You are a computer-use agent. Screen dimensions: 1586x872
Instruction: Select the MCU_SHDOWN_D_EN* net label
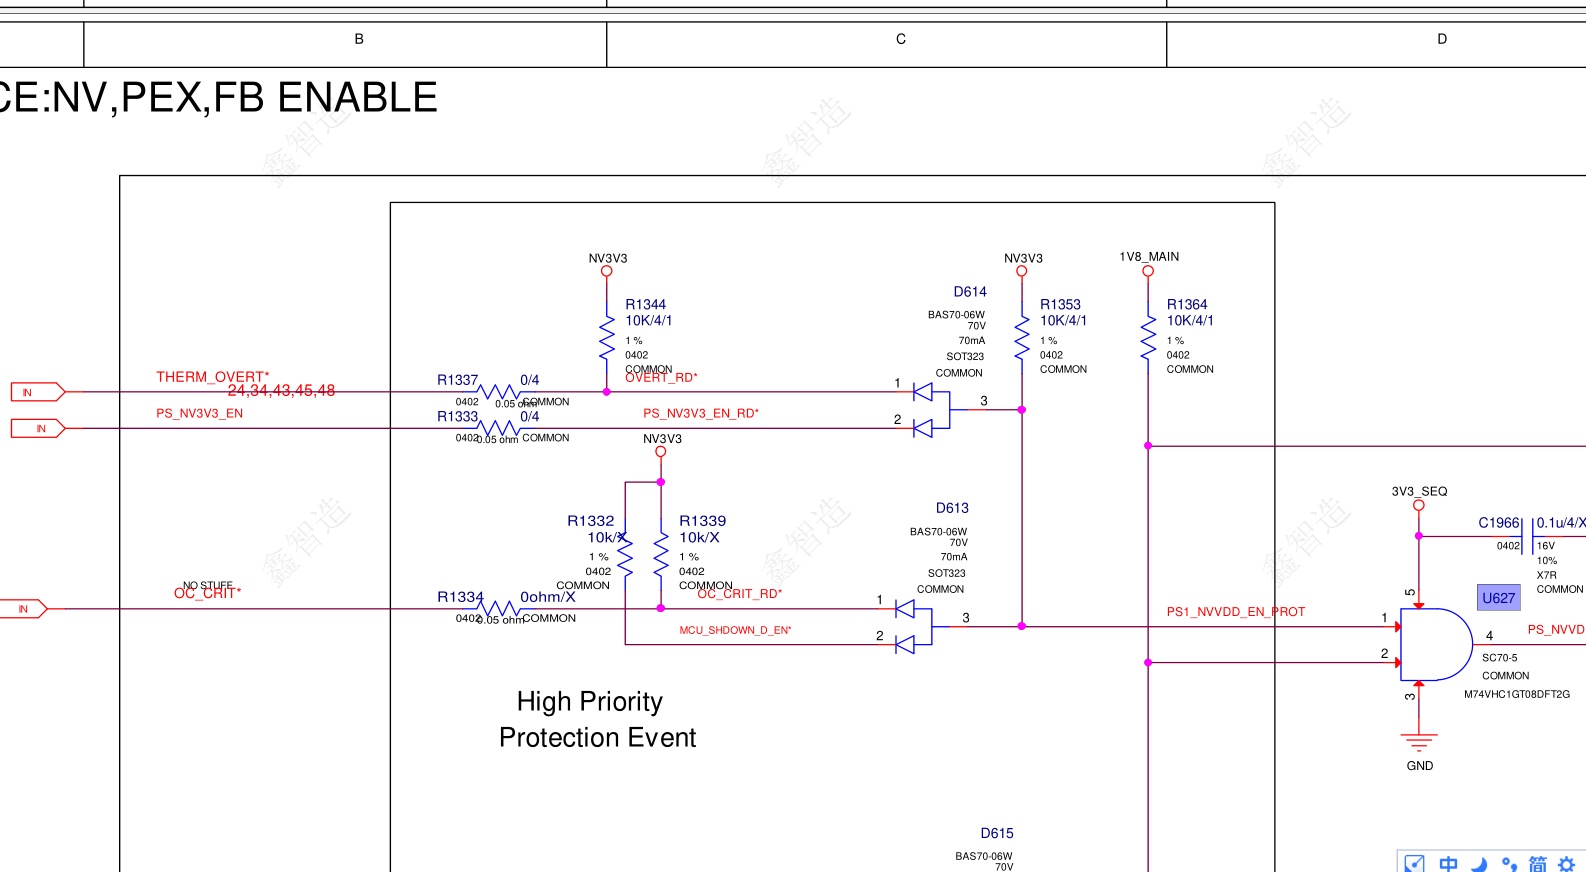coord(735,630)
